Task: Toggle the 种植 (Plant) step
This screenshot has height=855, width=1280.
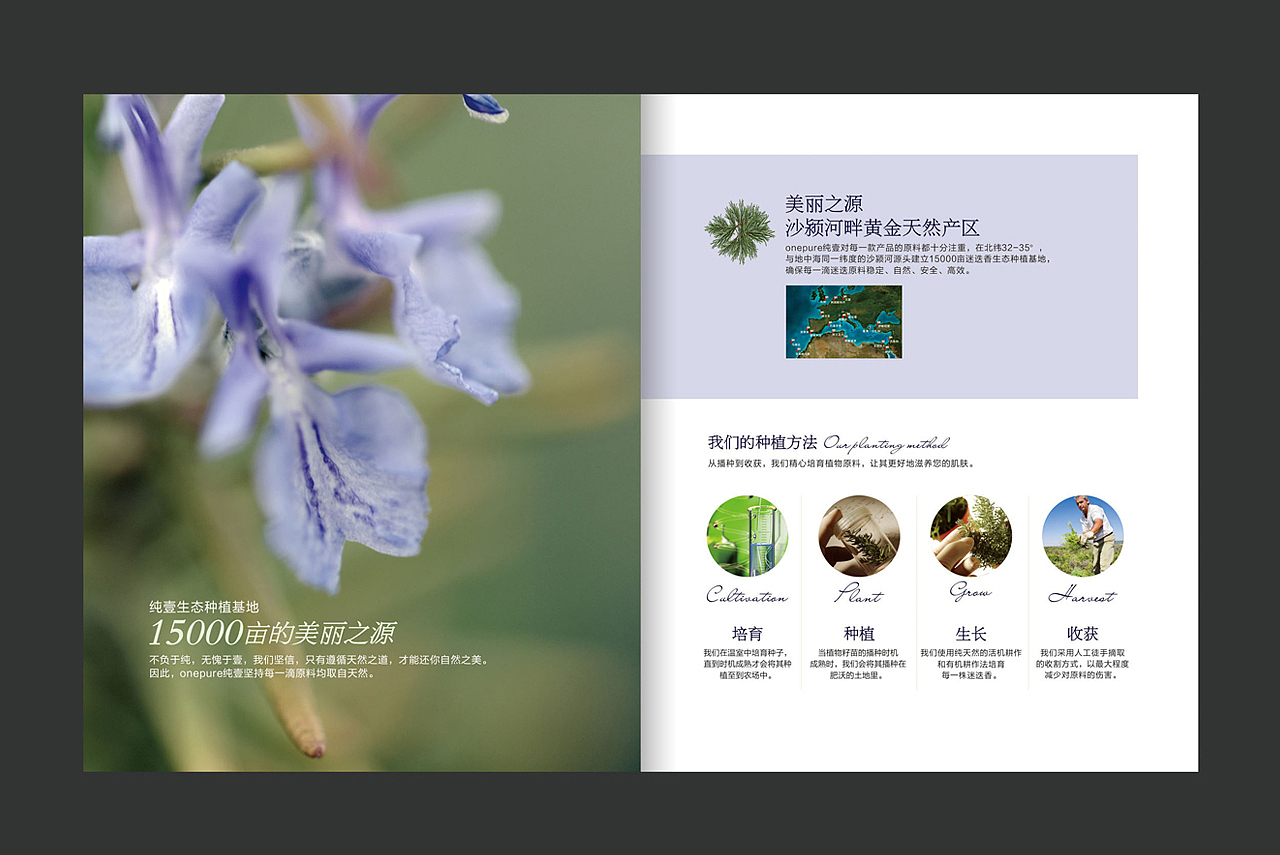Action: (859, 633)
